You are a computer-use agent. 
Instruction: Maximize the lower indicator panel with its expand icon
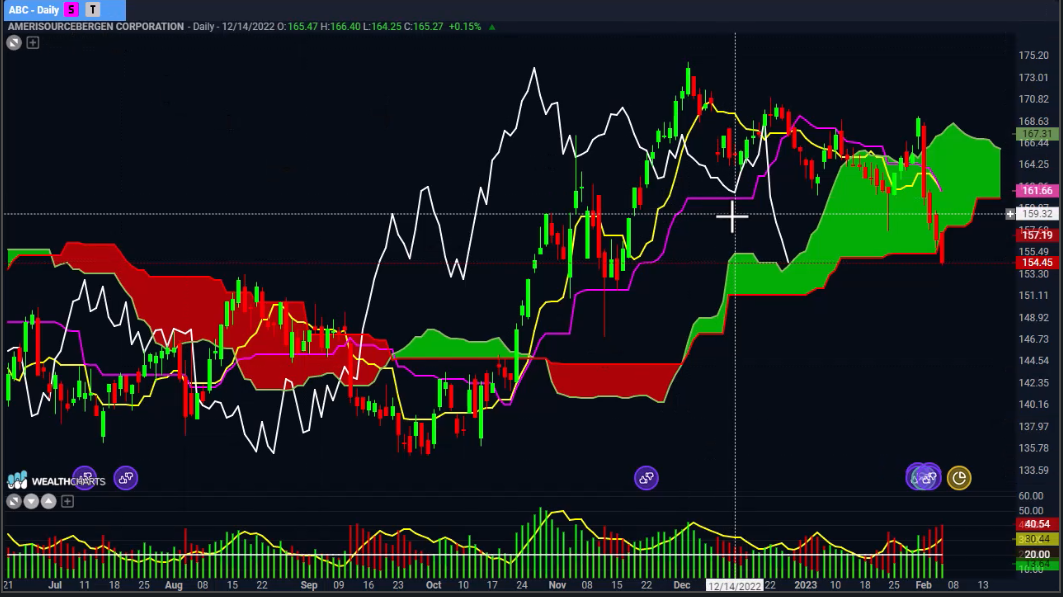pos(14,501)
